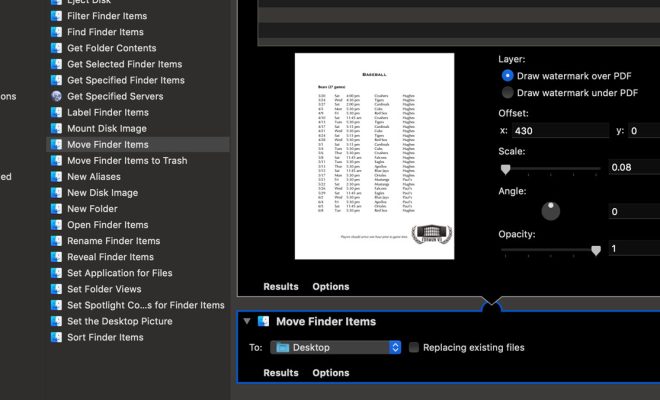Select Set the Desktop Picture text
The image size is (660, 400).
[x=120, y=321]
